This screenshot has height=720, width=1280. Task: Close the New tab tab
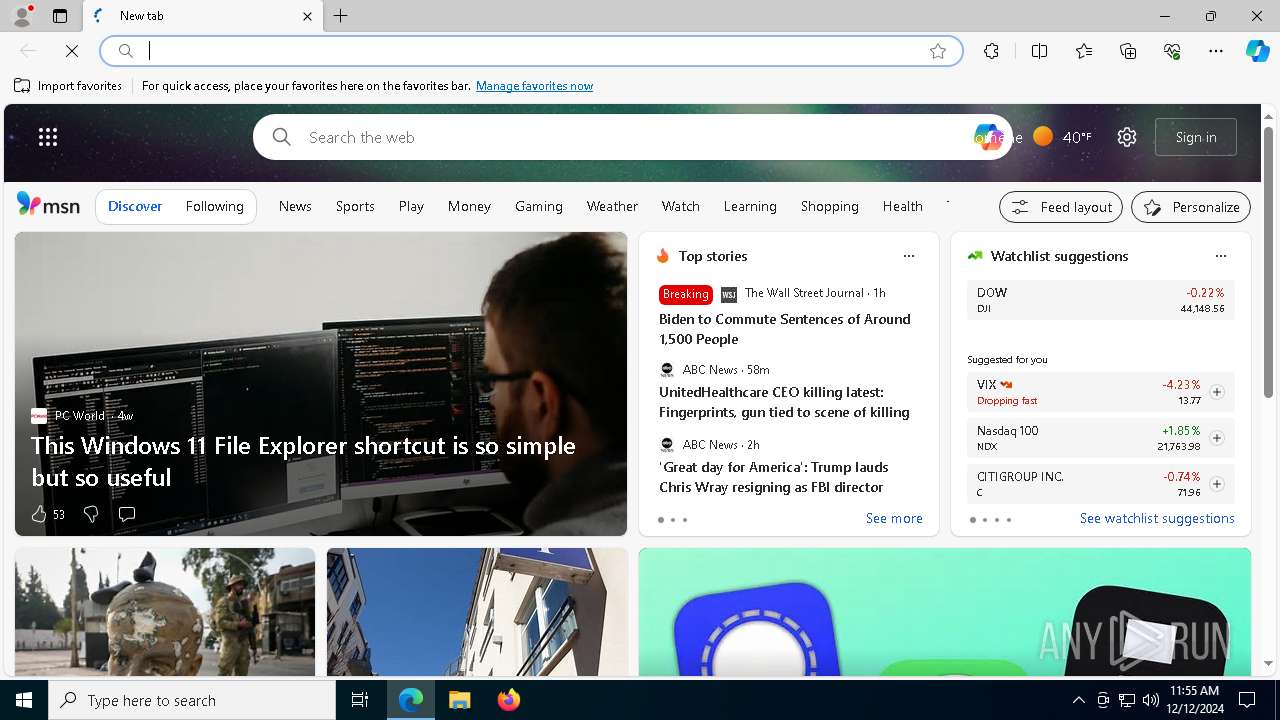(x=307, y=16)
